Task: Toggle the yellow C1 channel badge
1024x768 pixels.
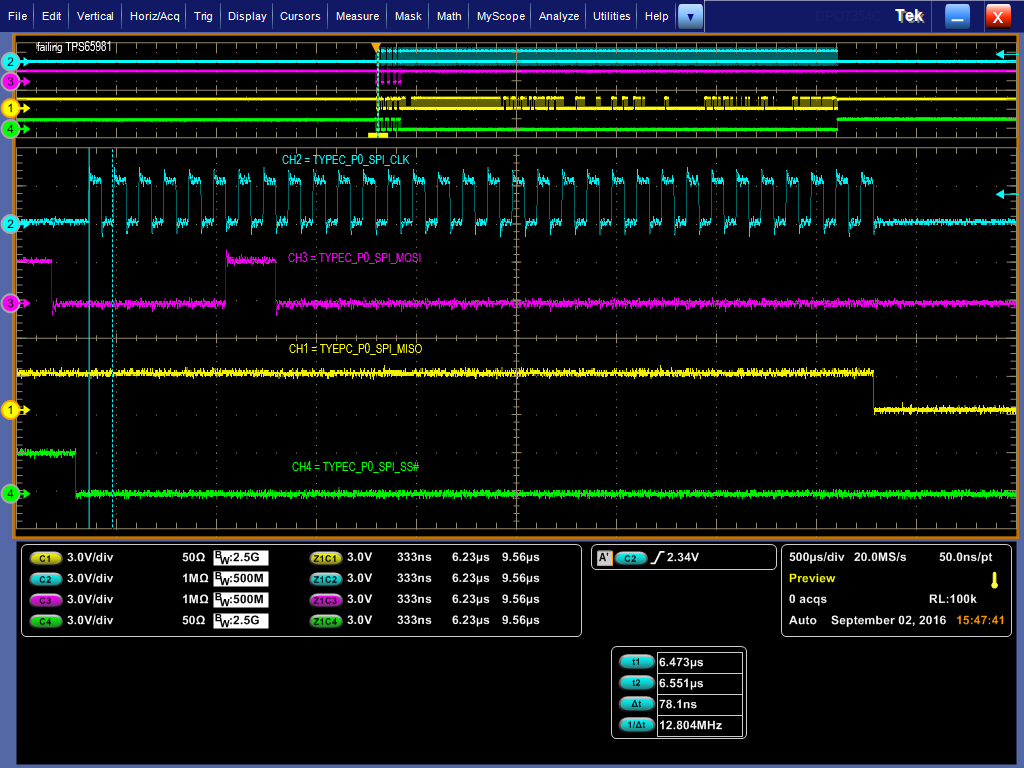Action: [44, 558]
